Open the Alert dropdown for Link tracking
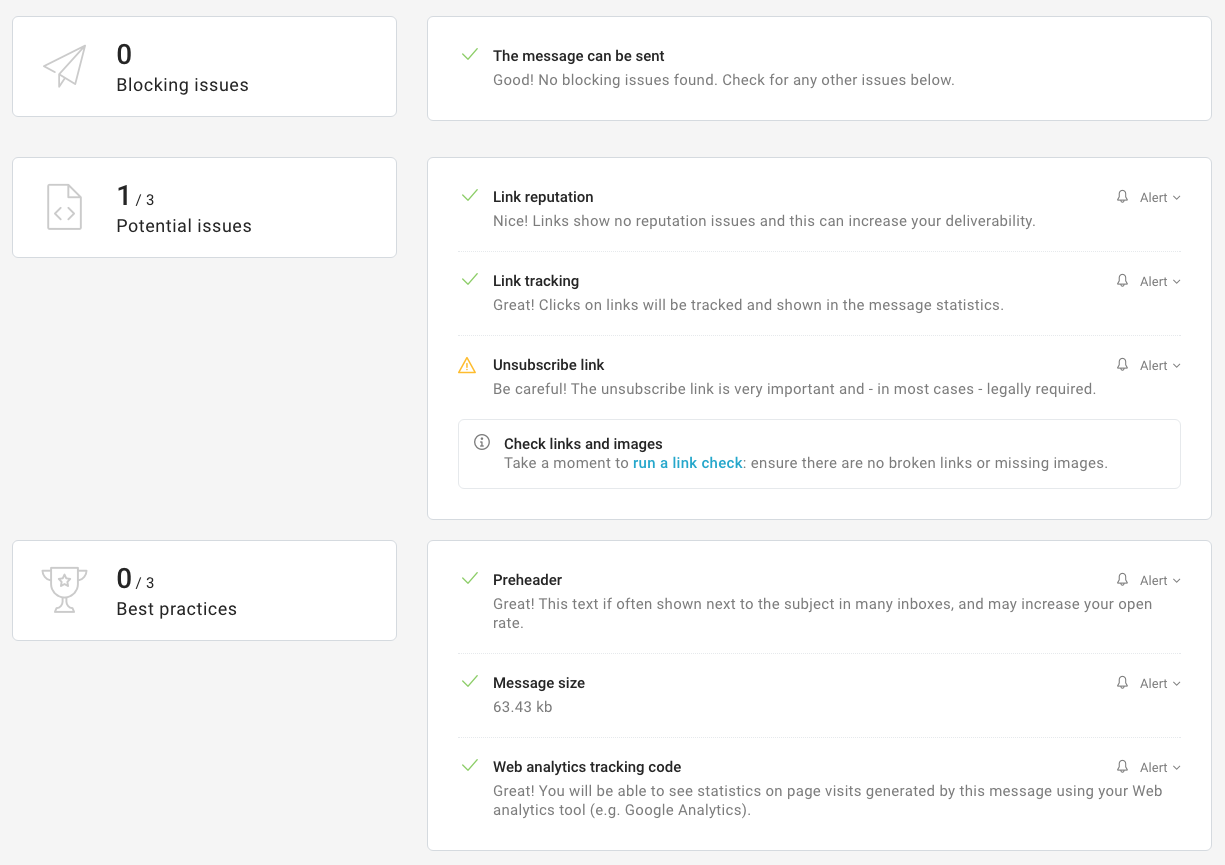Screen dimensions: 1225x865 1160,282
